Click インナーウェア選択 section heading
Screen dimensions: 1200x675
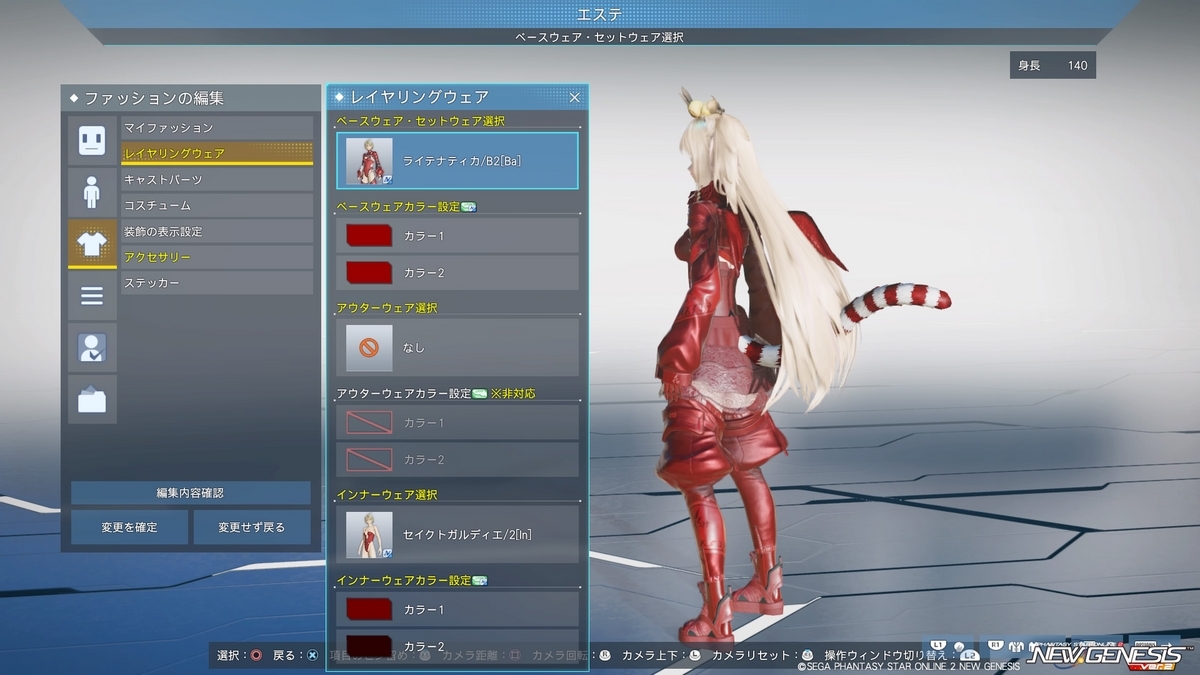pyautogui.click(x=387, y=494)
